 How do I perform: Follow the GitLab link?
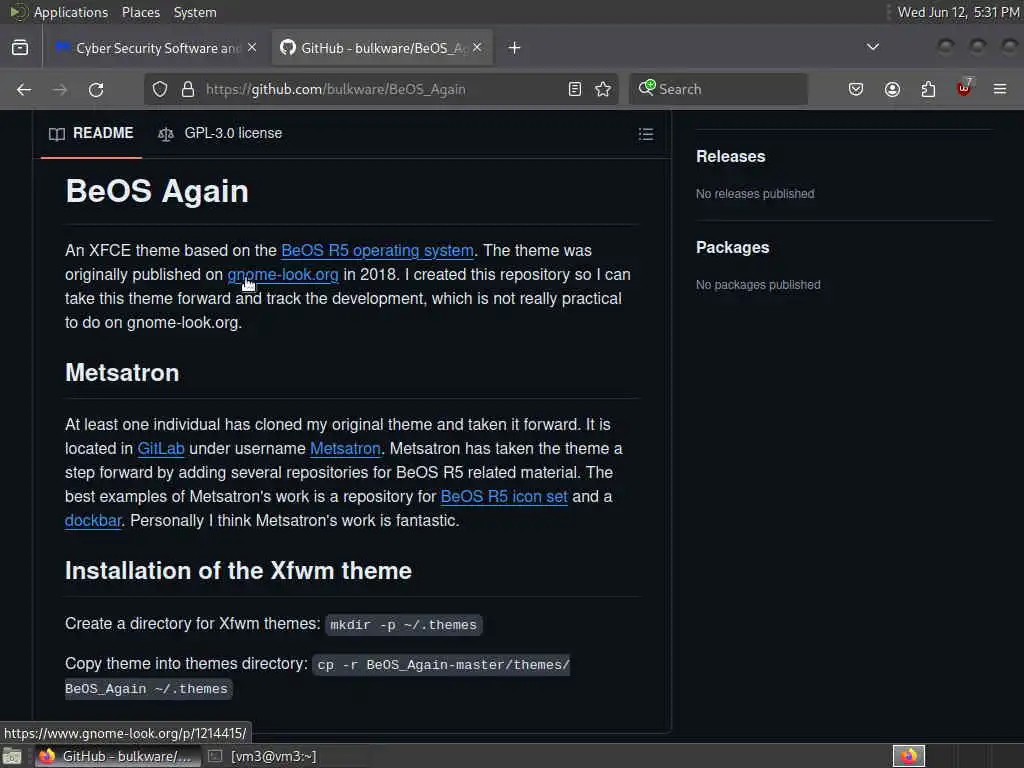click(161, 449)
